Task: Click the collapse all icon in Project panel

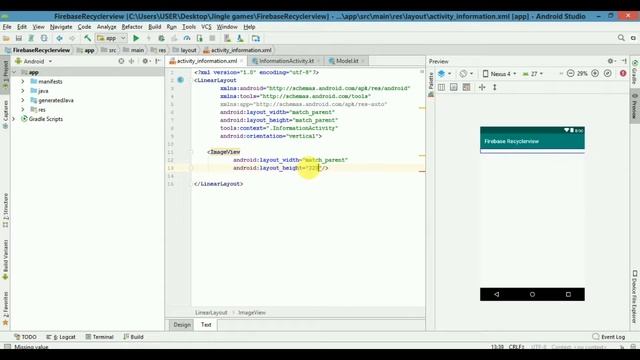Action: (131, 61)
